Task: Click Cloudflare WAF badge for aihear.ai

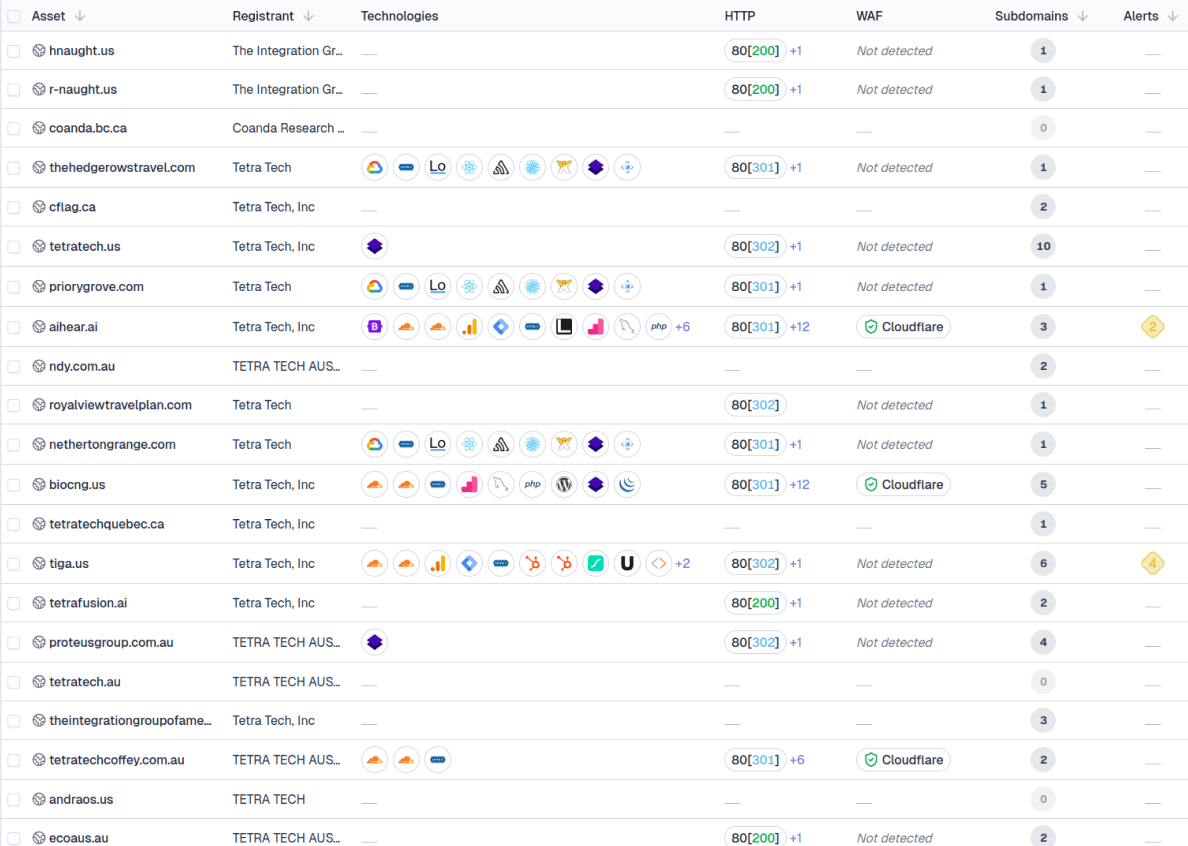Action: point(903,326)
